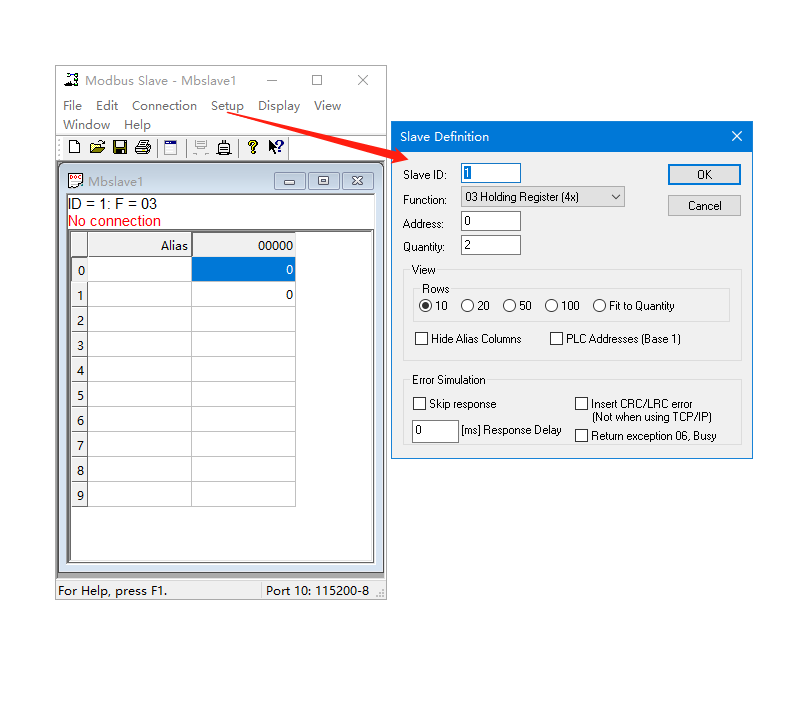
Task: Click the Quantity input field
Action: [491, 245]
